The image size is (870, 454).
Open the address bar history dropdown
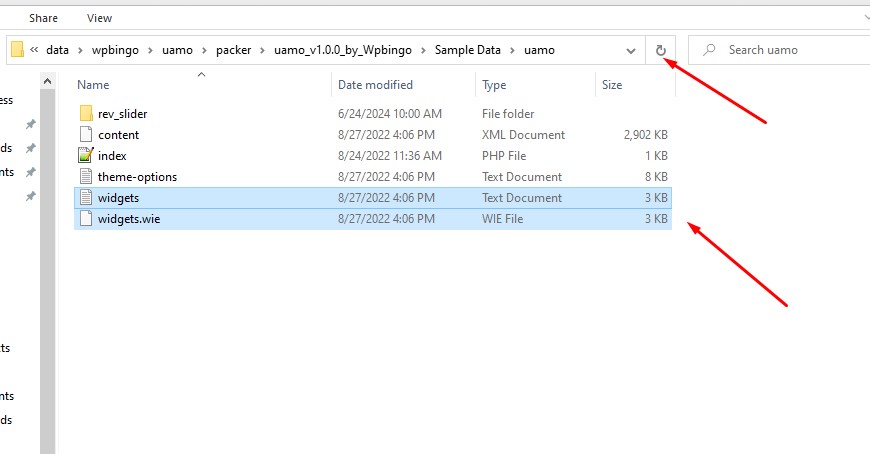tap(631, 50)
